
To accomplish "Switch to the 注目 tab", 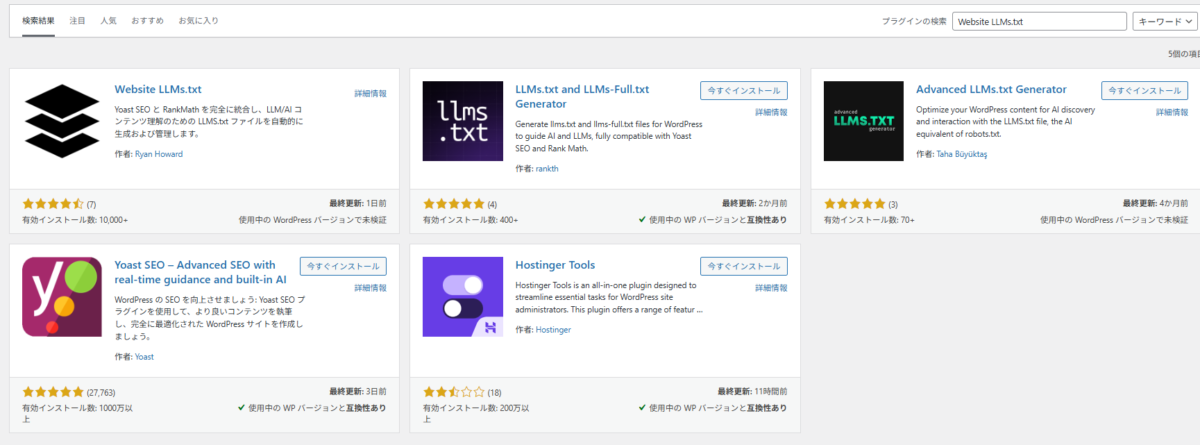I will [x=78, y=20].
